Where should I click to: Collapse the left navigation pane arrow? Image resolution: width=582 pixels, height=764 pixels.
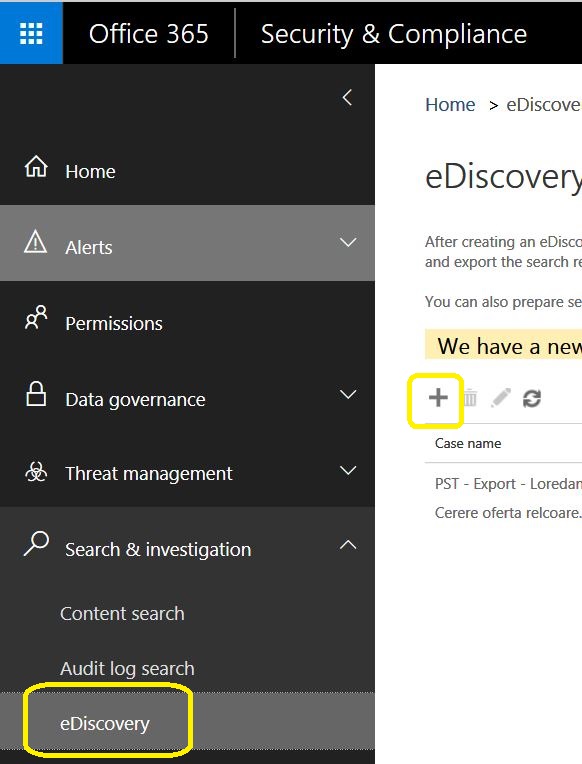347,97
